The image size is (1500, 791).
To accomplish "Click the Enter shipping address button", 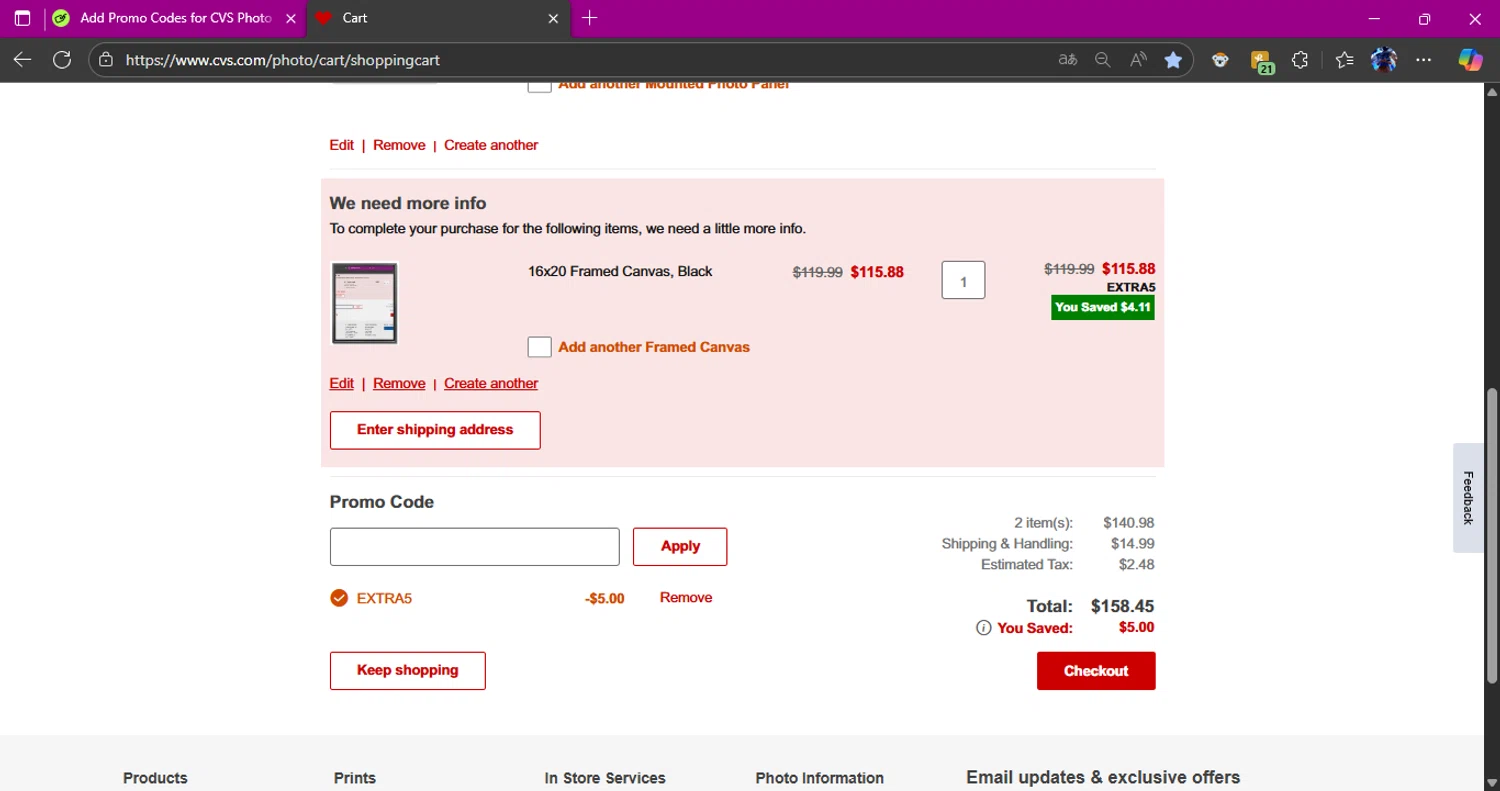I will 435,430.
